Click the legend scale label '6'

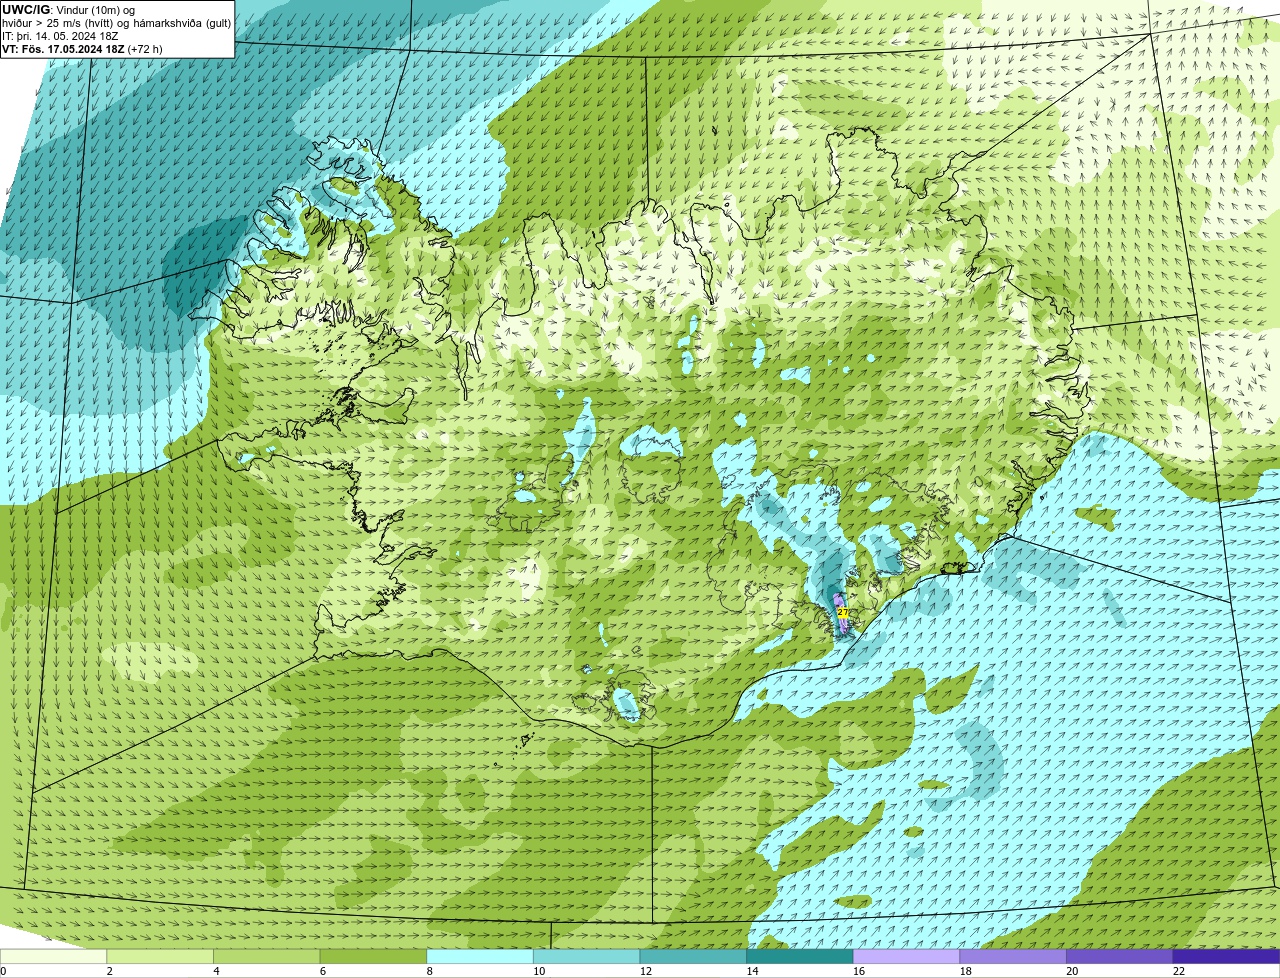tap(323, 971)
